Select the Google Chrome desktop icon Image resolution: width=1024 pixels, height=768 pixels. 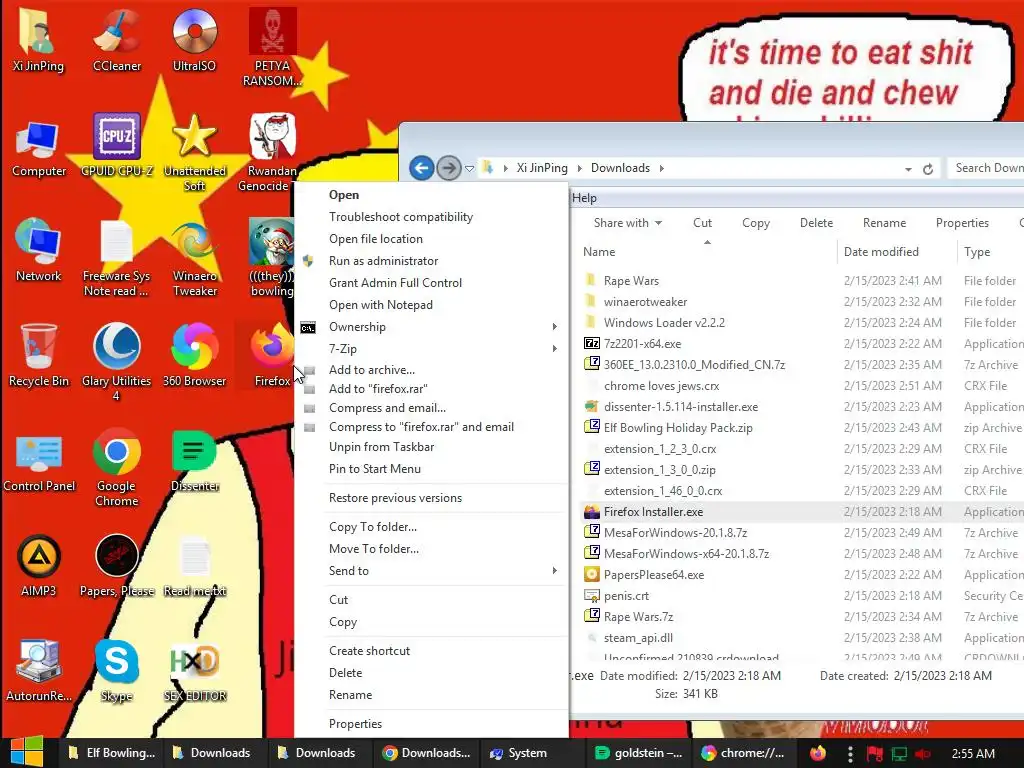pos(116,468)
